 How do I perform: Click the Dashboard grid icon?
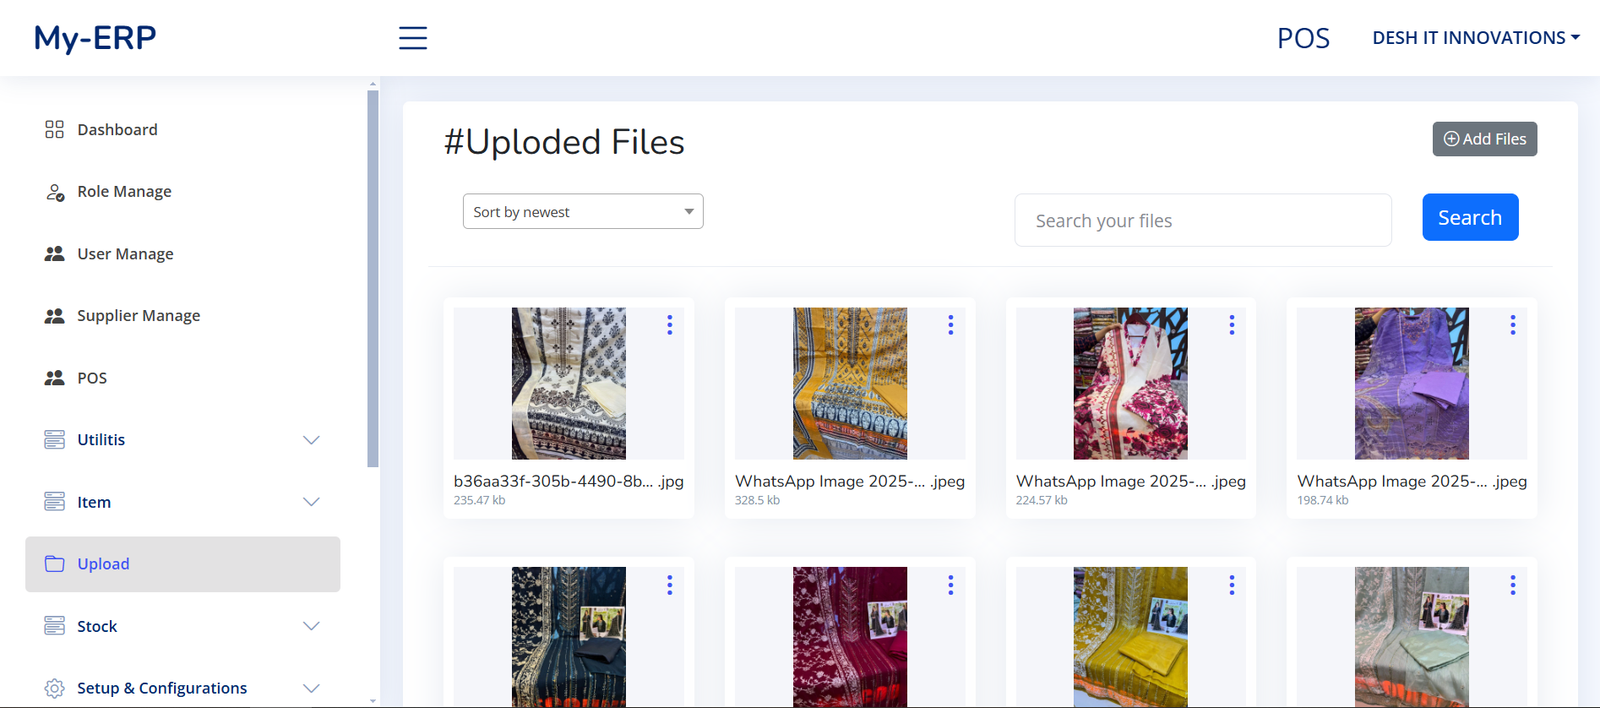[54, 130]
